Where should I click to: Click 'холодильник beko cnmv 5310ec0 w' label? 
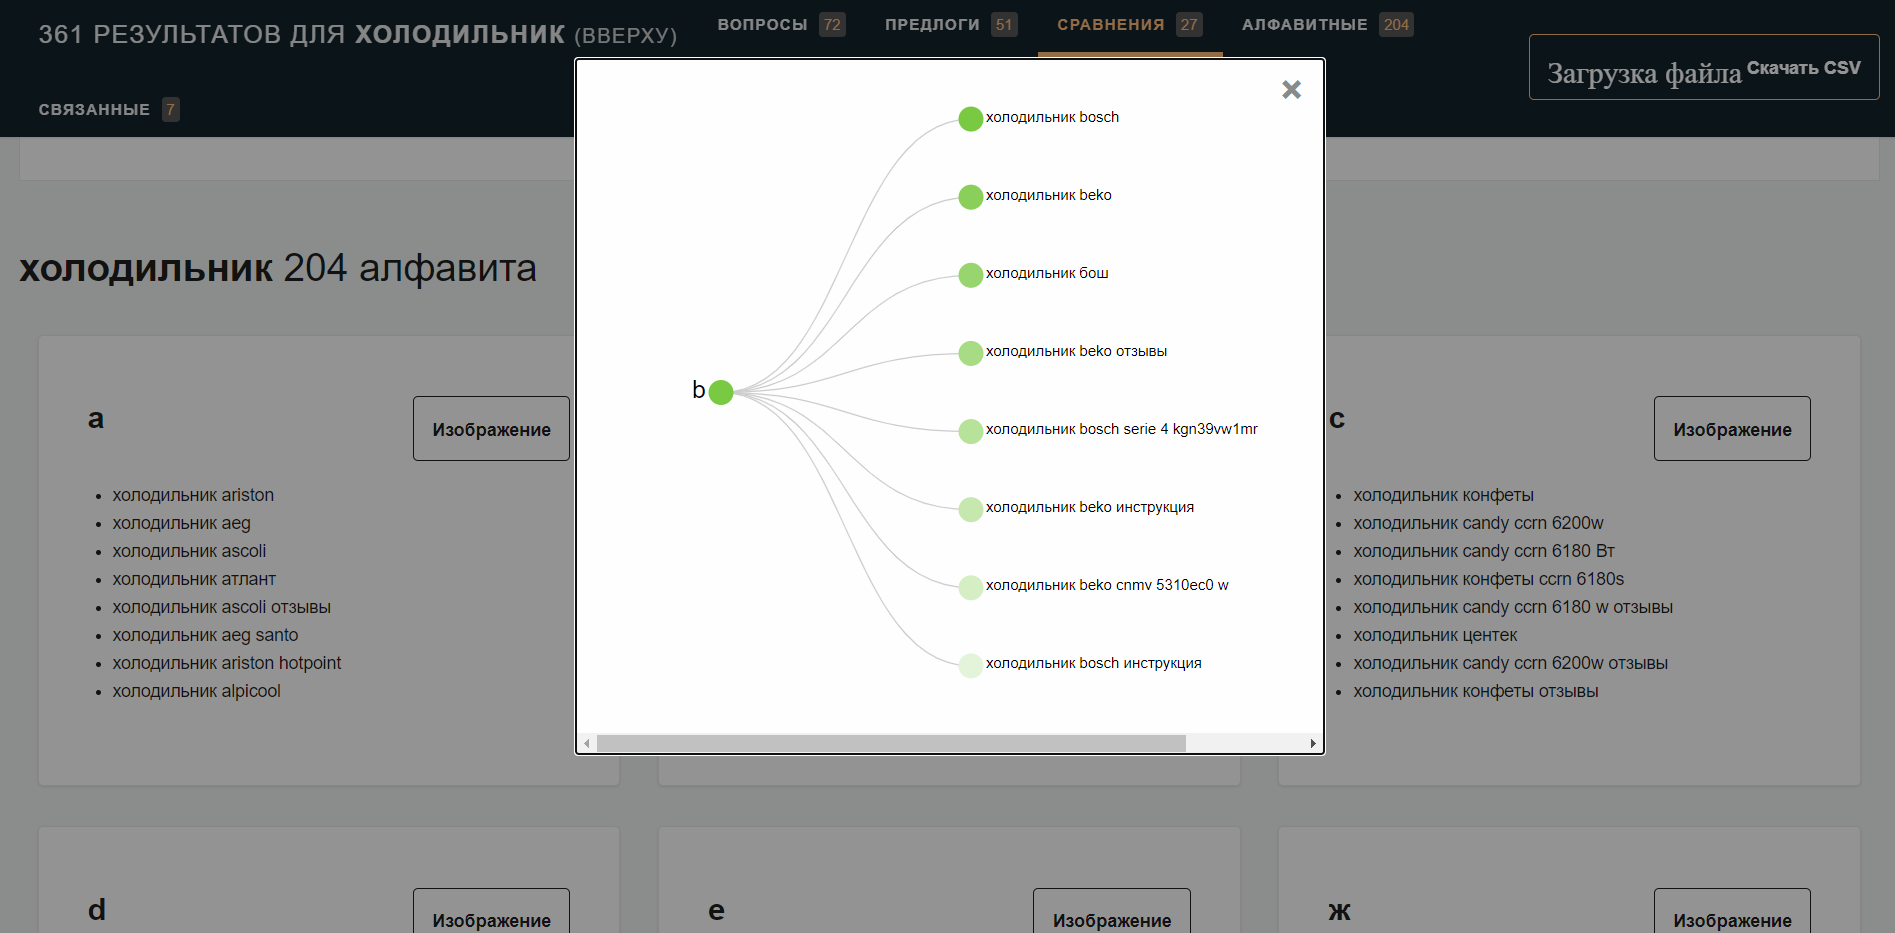pyautogui.click(x=1107, y=585)
